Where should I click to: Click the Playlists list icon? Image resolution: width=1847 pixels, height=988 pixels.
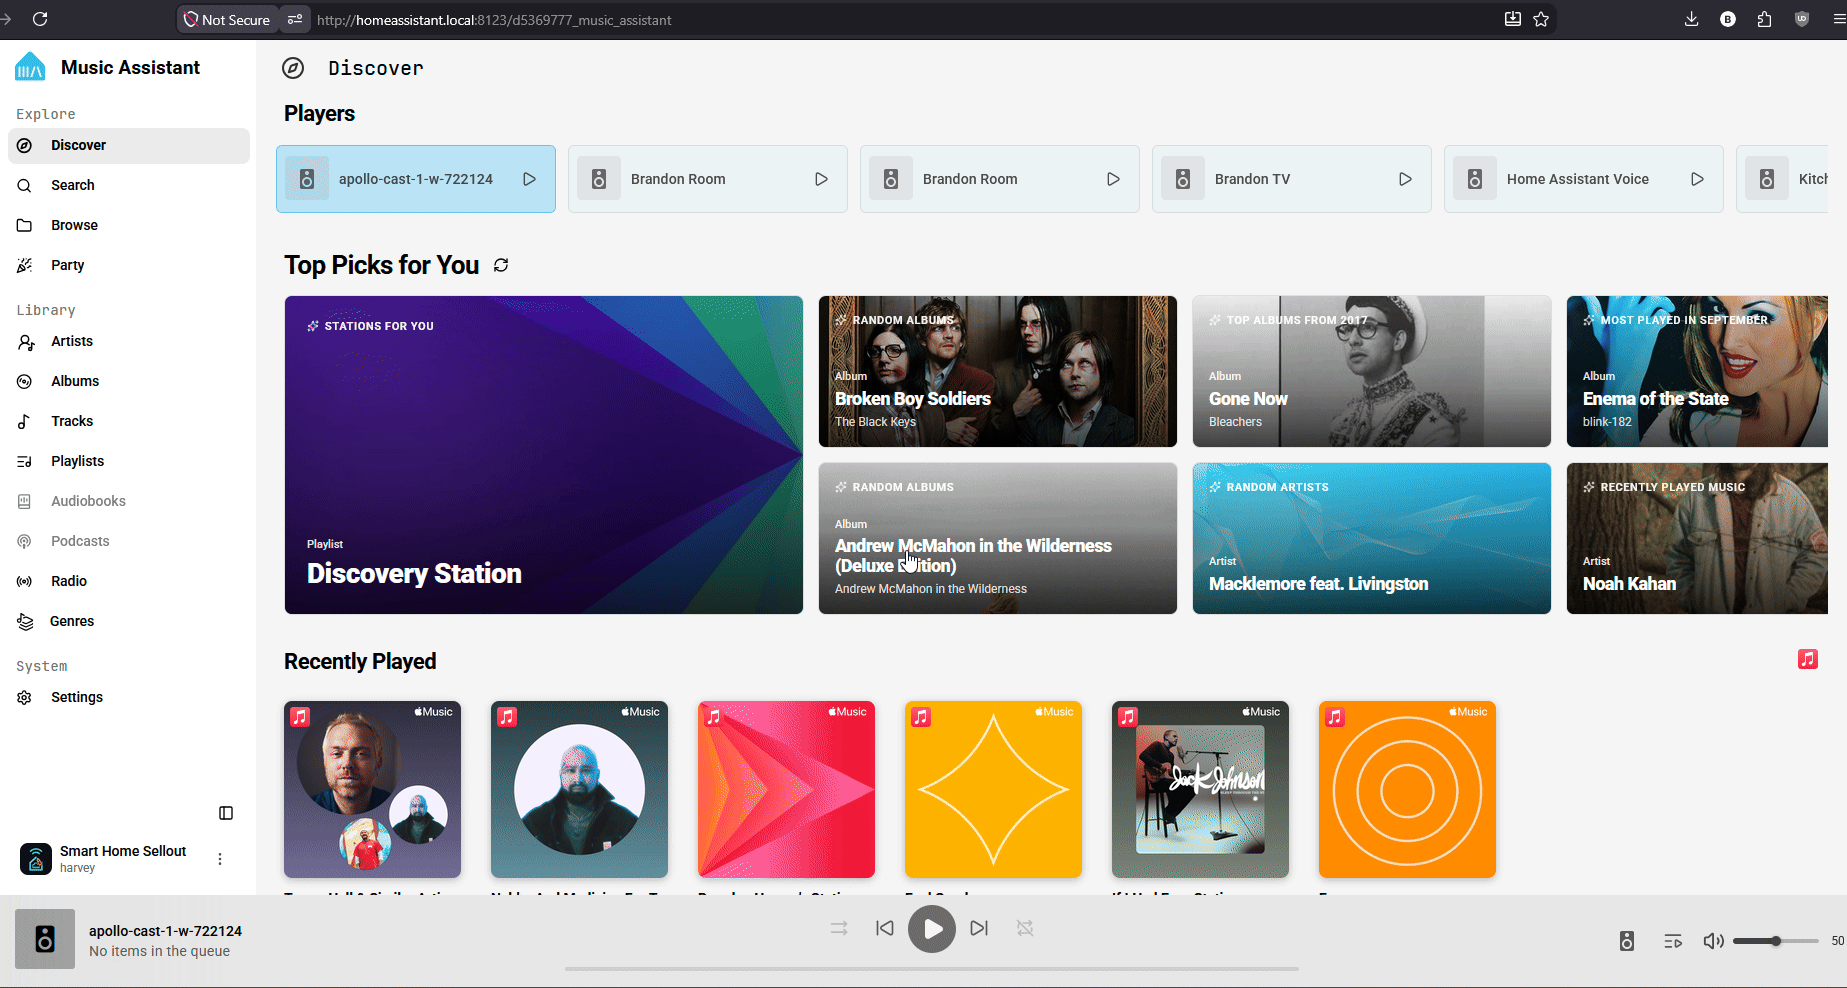point(25,461)
